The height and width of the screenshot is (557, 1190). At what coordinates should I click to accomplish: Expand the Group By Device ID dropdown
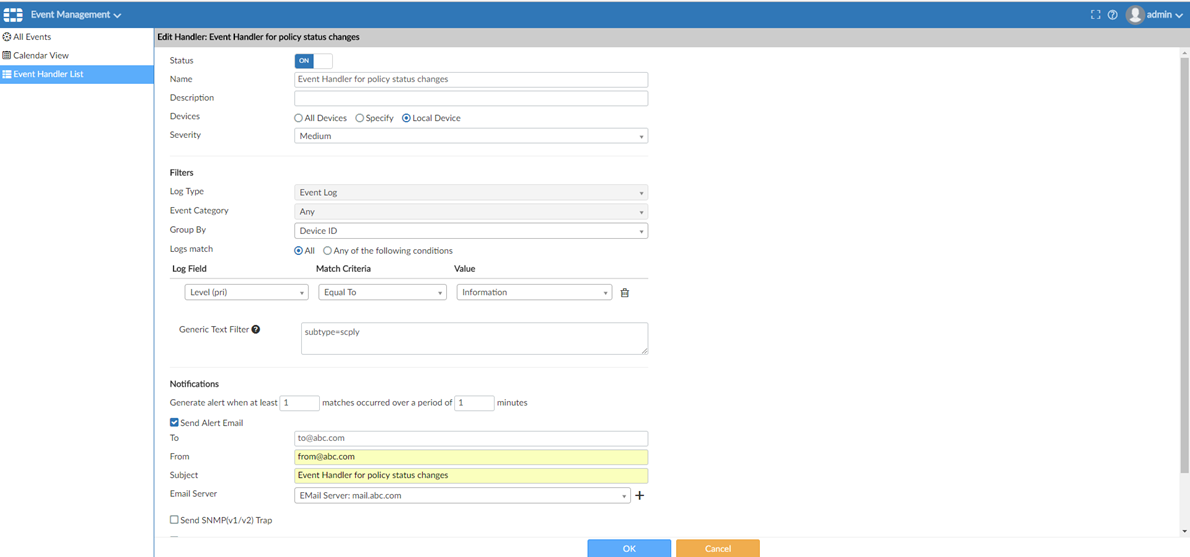(471, 231)
